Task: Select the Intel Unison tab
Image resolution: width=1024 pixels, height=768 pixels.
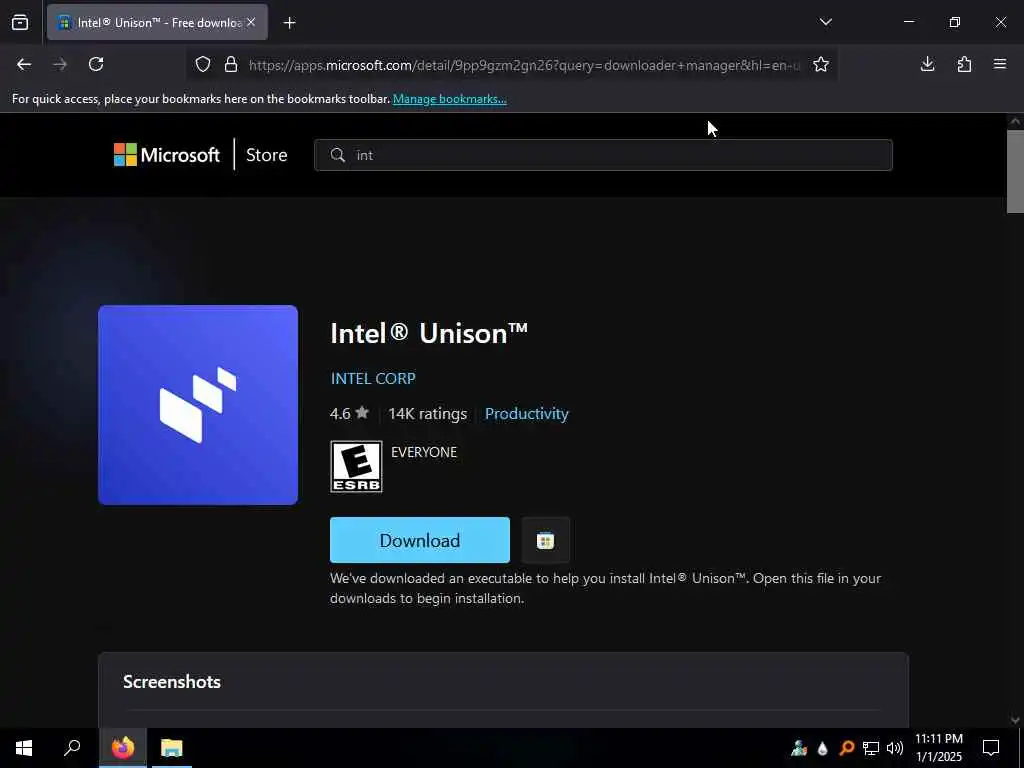Action: tap(157, 22)
